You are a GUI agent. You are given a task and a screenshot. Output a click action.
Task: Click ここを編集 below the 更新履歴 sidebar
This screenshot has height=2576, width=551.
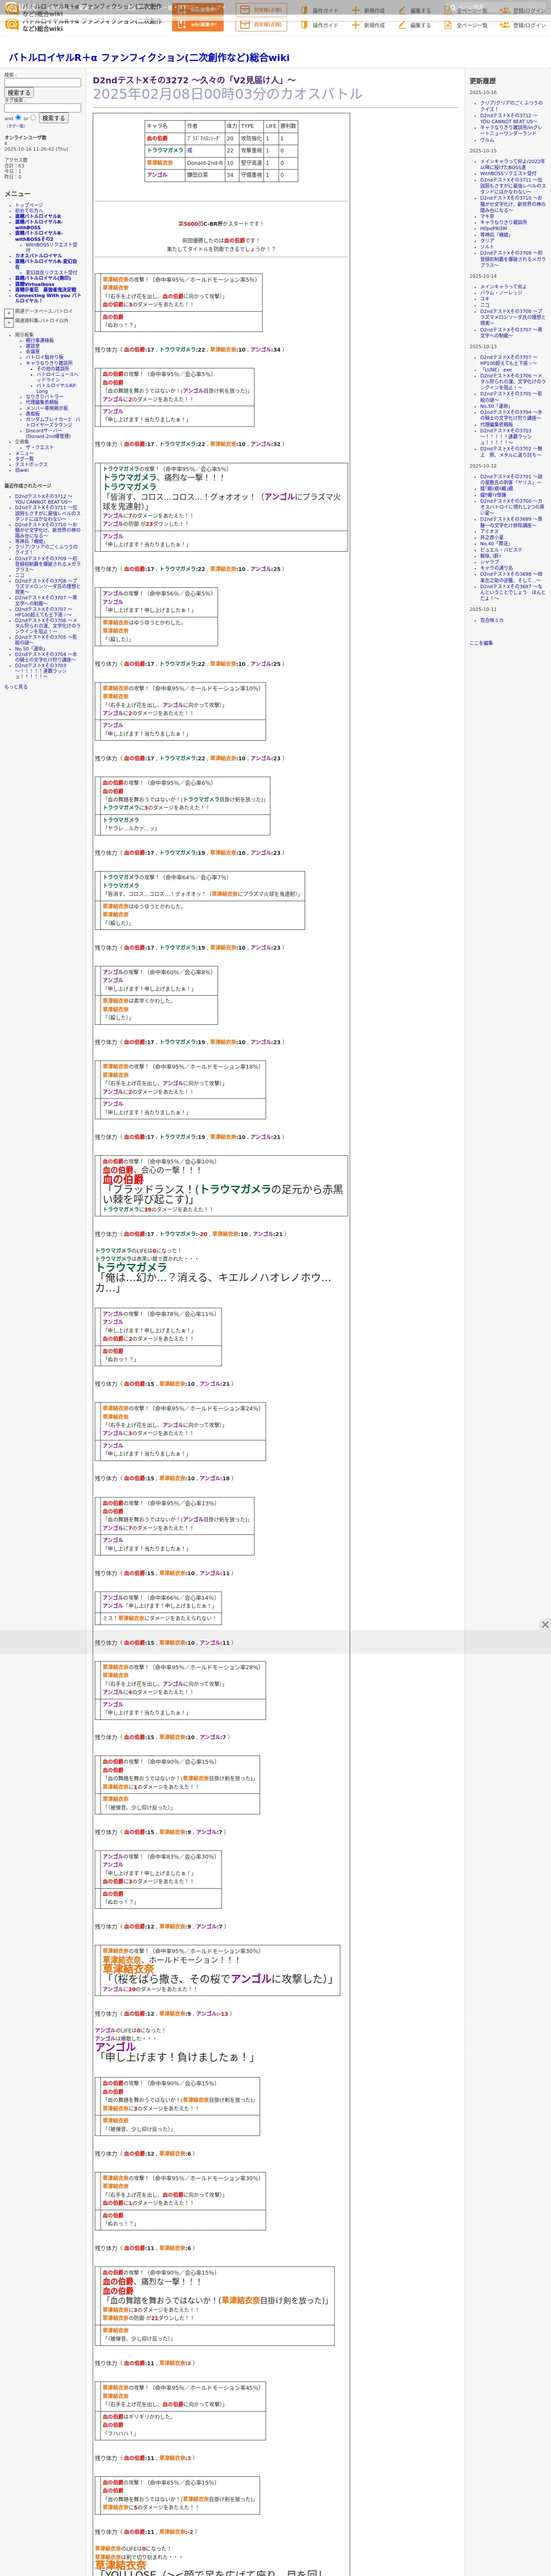click(481, 643)
